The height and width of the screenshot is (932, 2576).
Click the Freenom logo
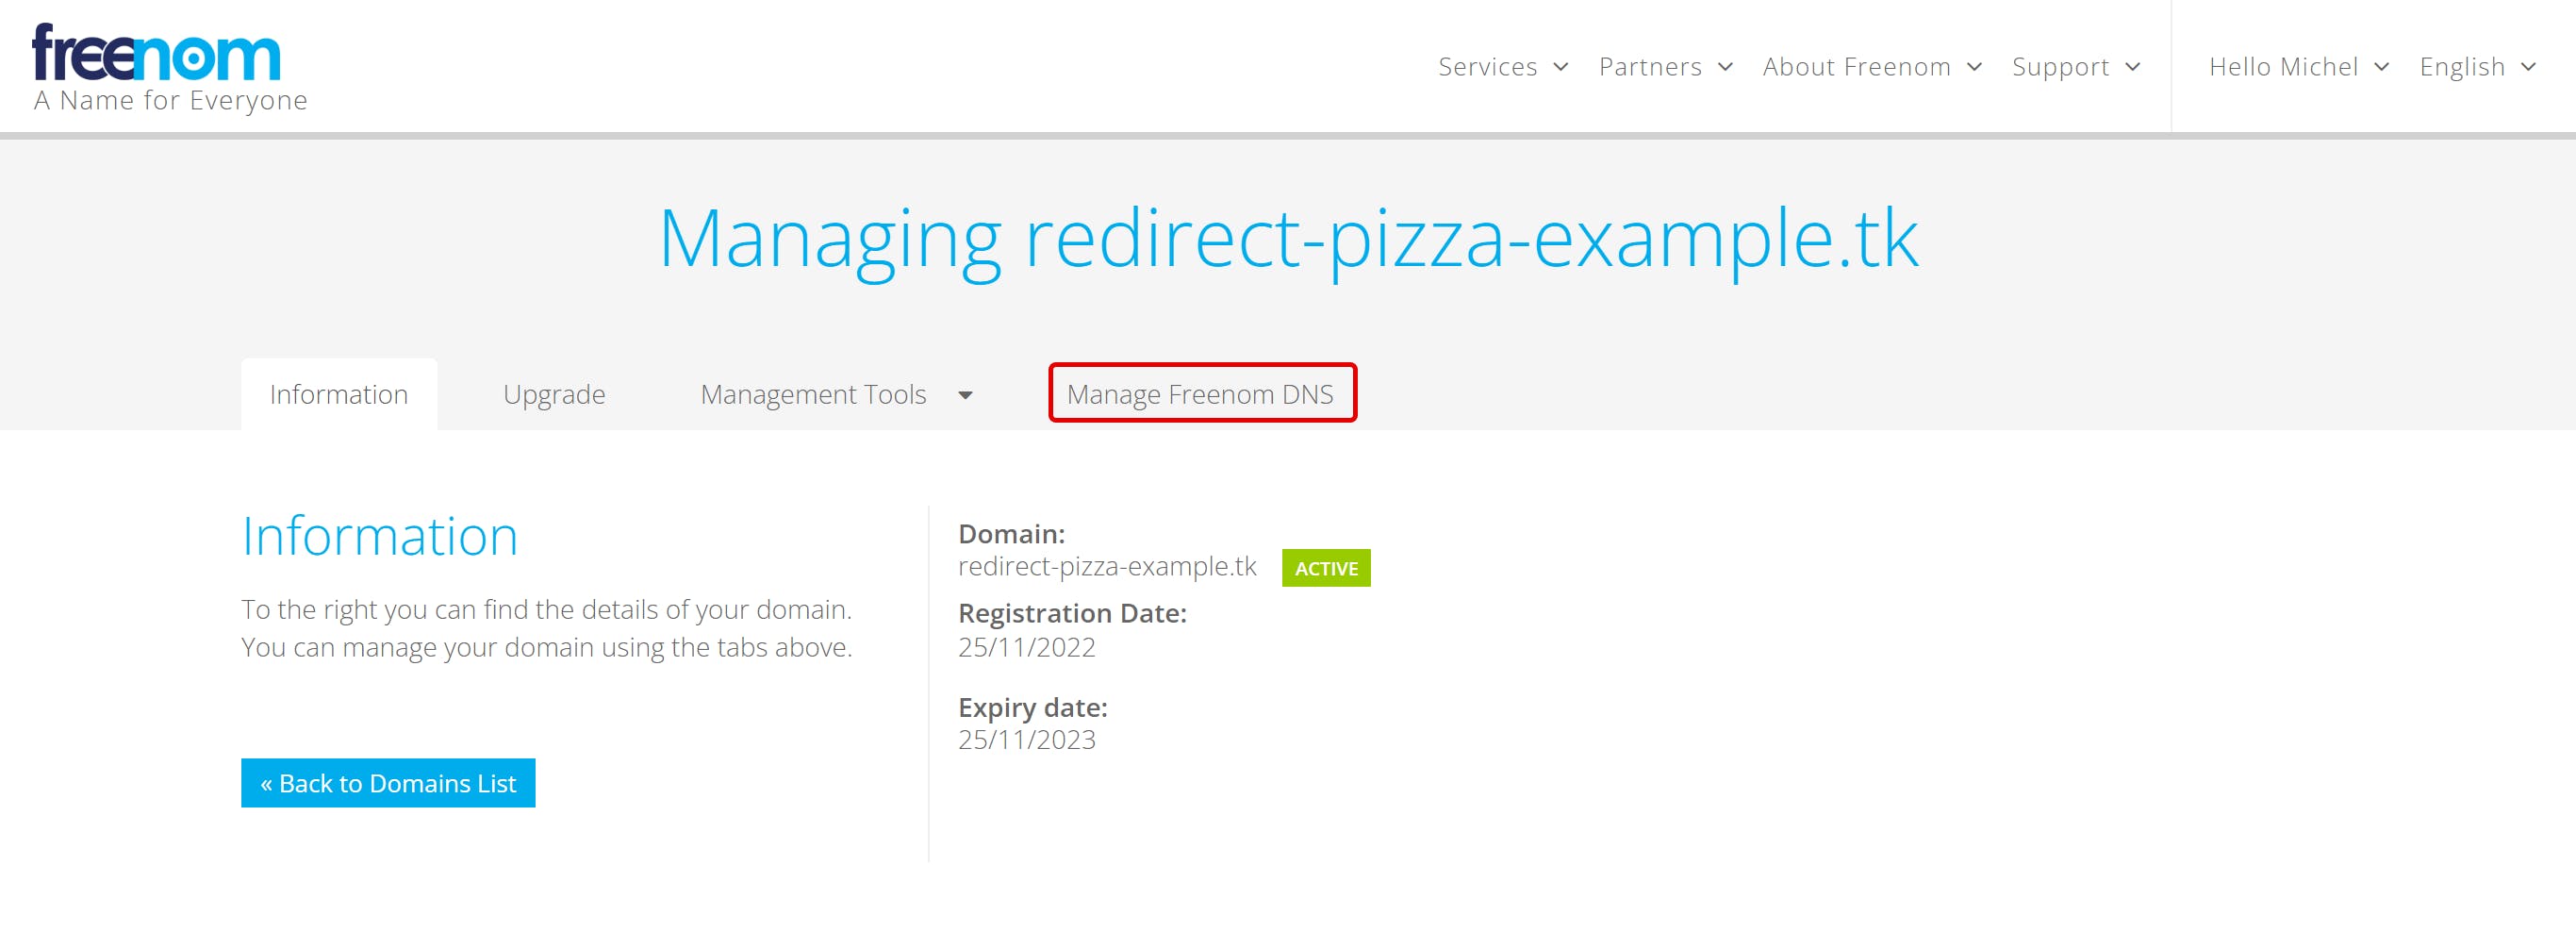(157, 54)
